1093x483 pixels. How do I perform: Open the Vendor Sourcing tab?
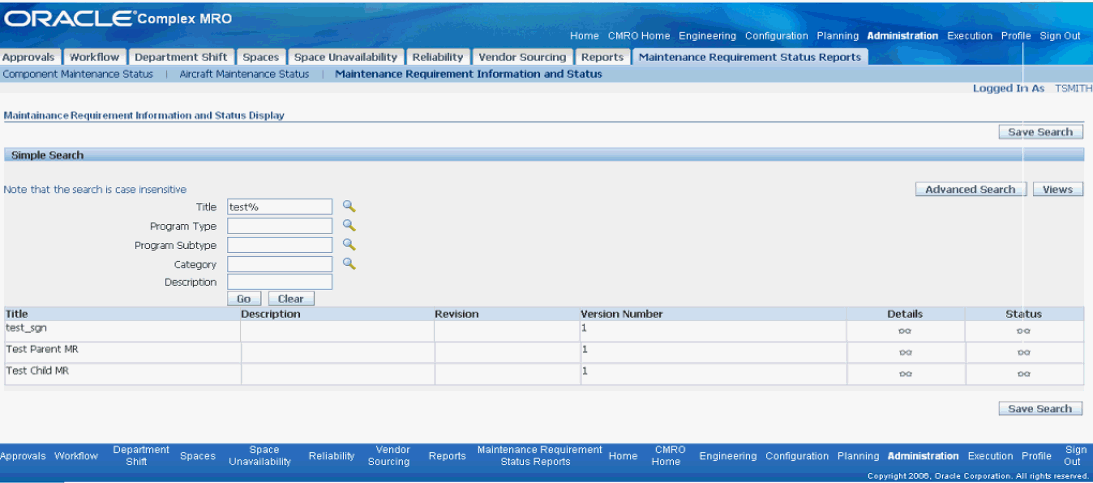click(x=522, y=57)
